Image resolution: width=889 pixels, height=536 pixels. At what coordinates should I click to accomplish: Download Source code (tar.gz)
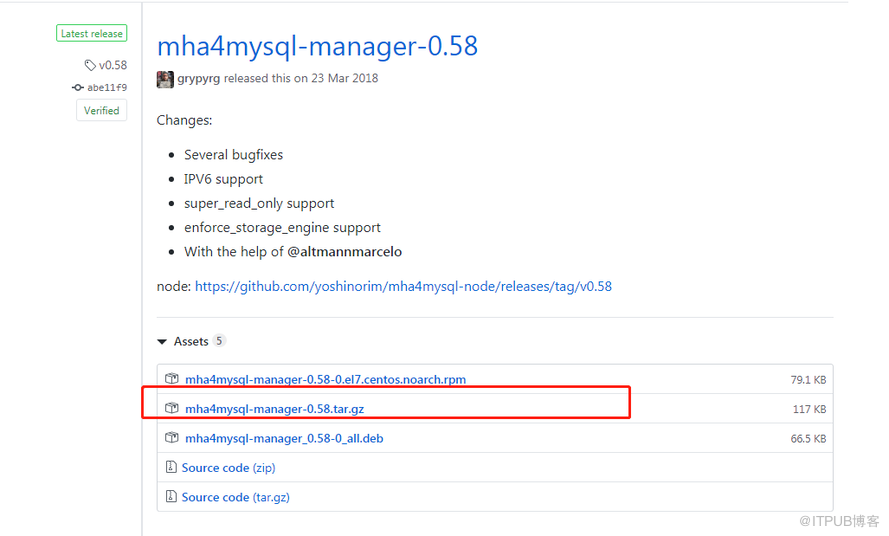(x=235, y=497)
